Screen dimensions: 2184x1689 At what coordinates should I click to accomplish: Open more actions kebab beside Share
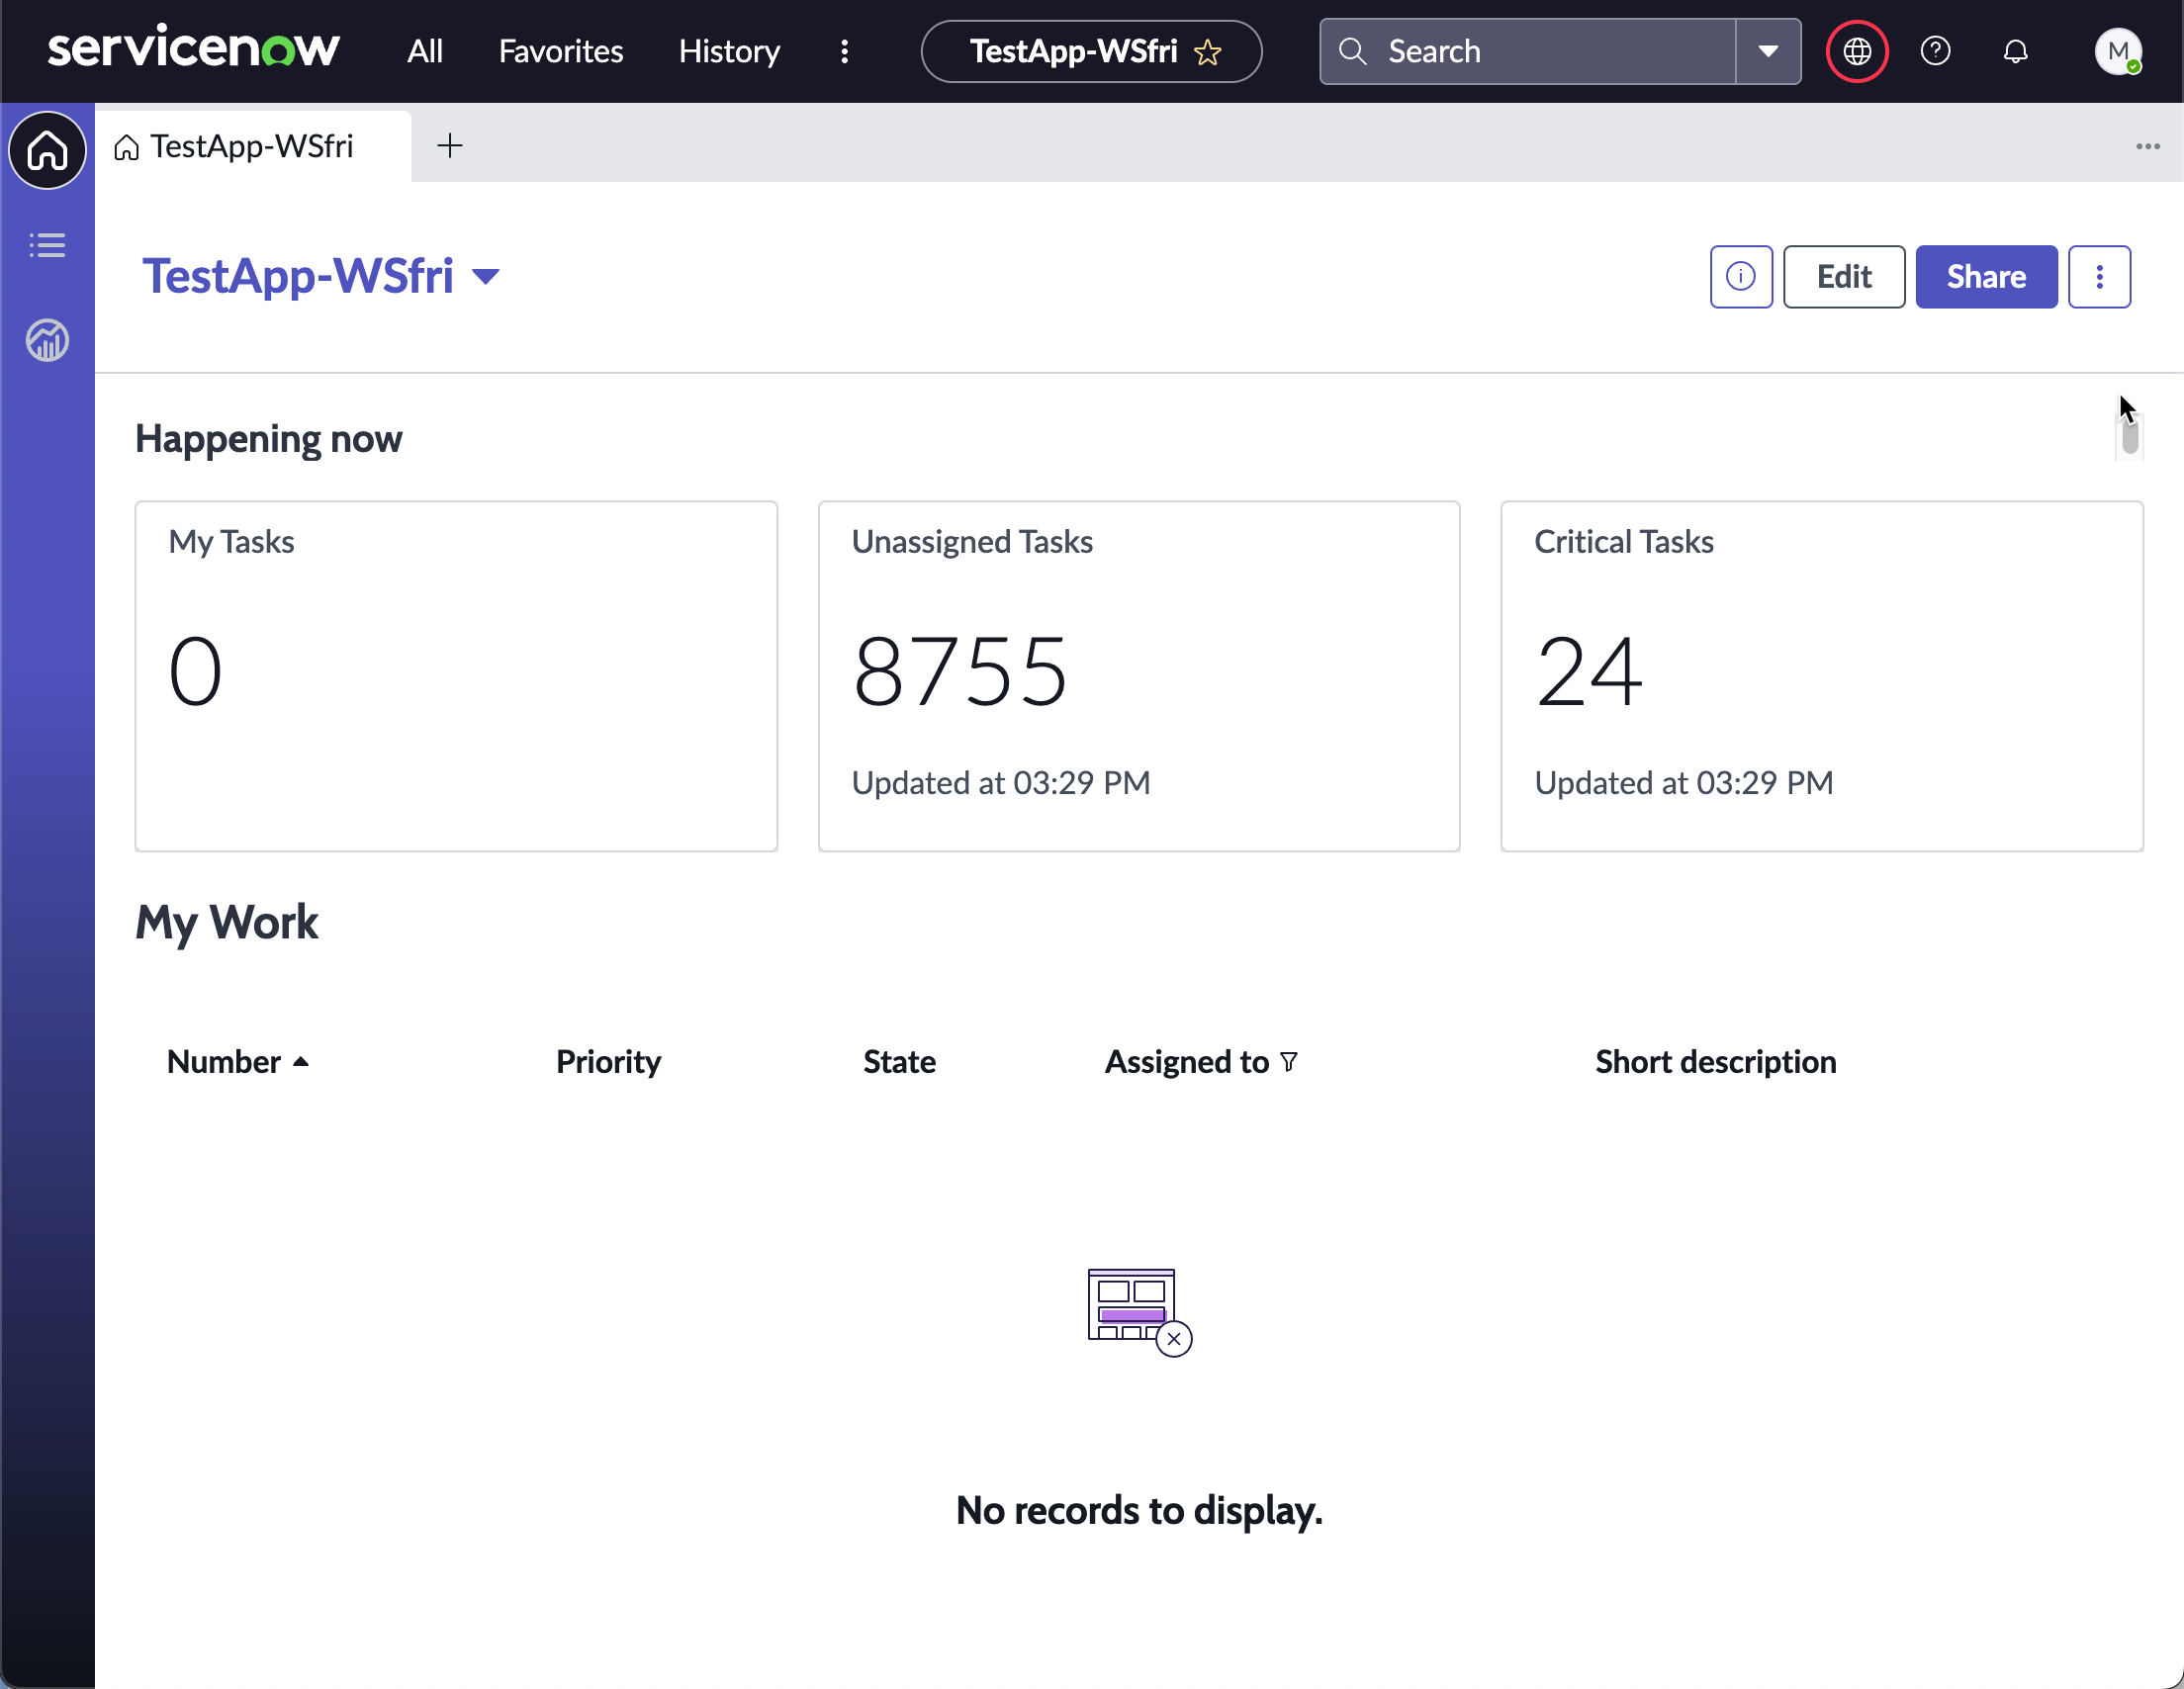coord(2099,277)
